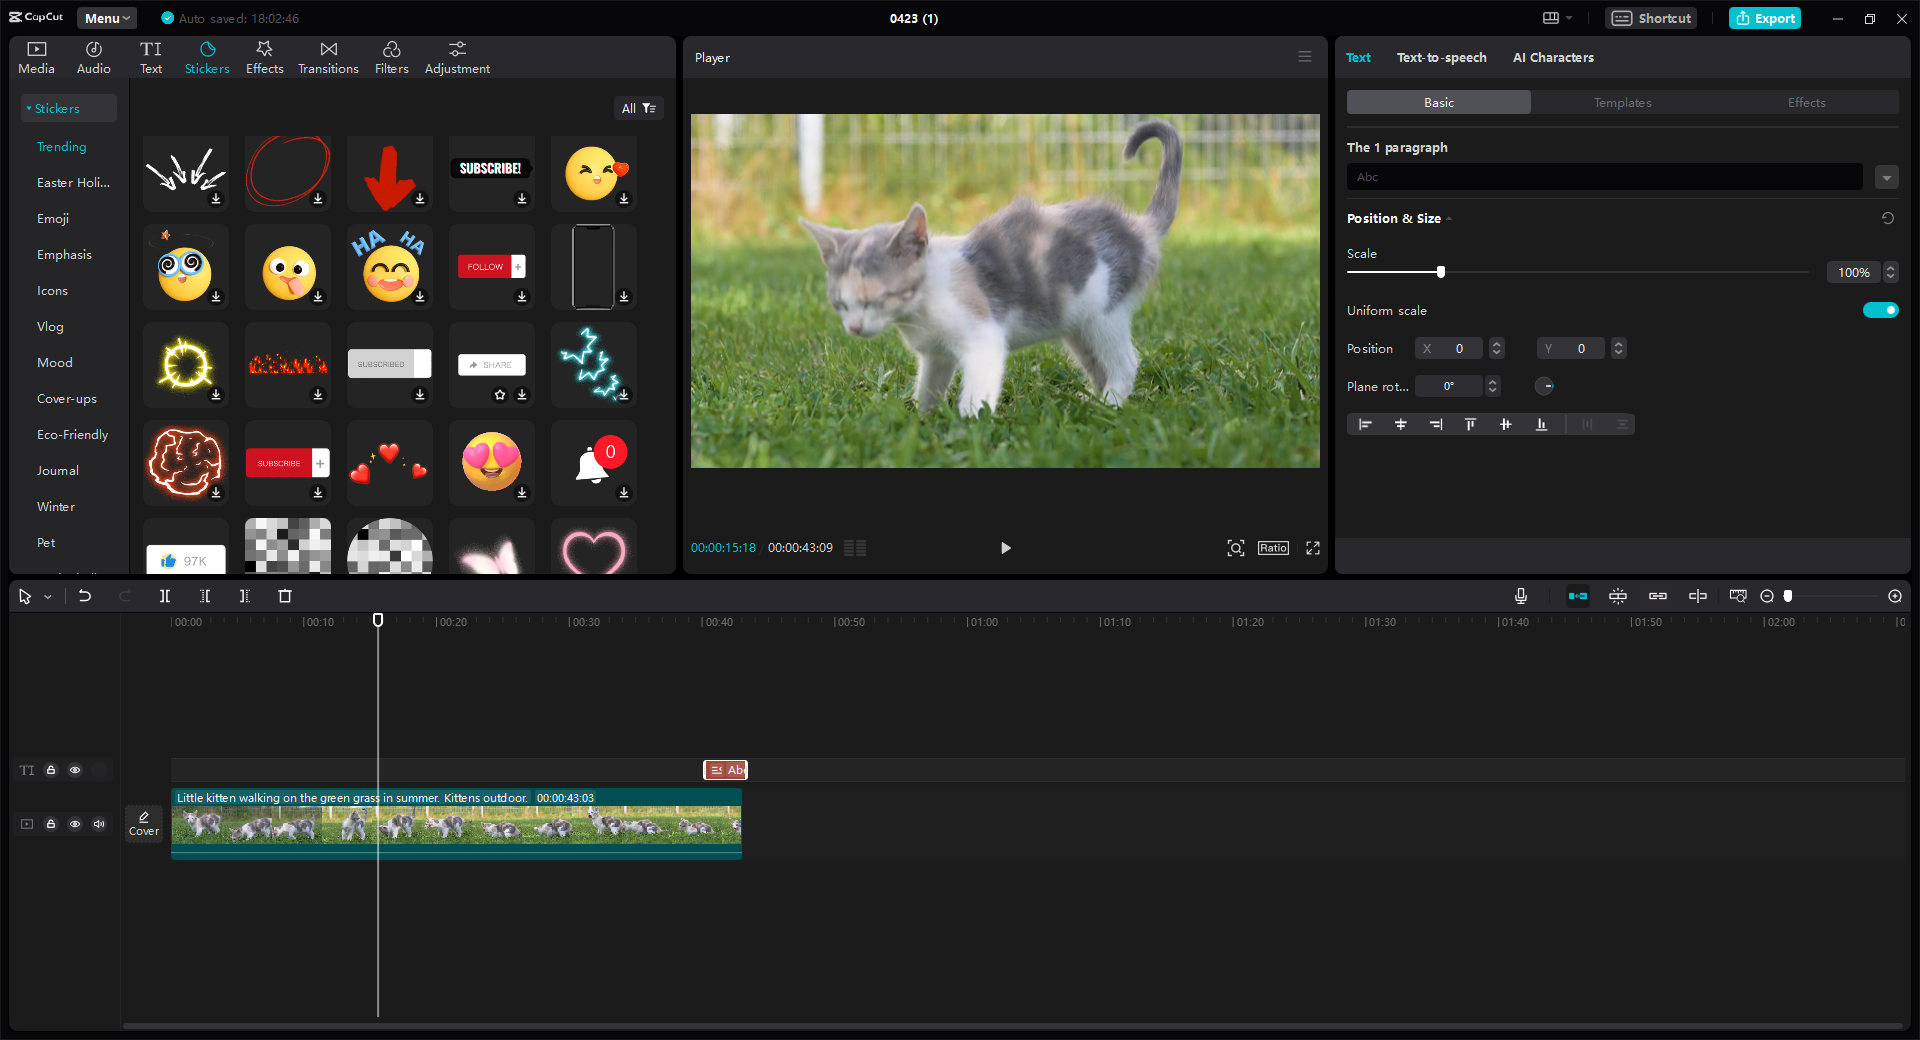1920x1040 pixels.
Task: Toggle linkage icon in timeline toolbar
Action: tap(1658, 596)
